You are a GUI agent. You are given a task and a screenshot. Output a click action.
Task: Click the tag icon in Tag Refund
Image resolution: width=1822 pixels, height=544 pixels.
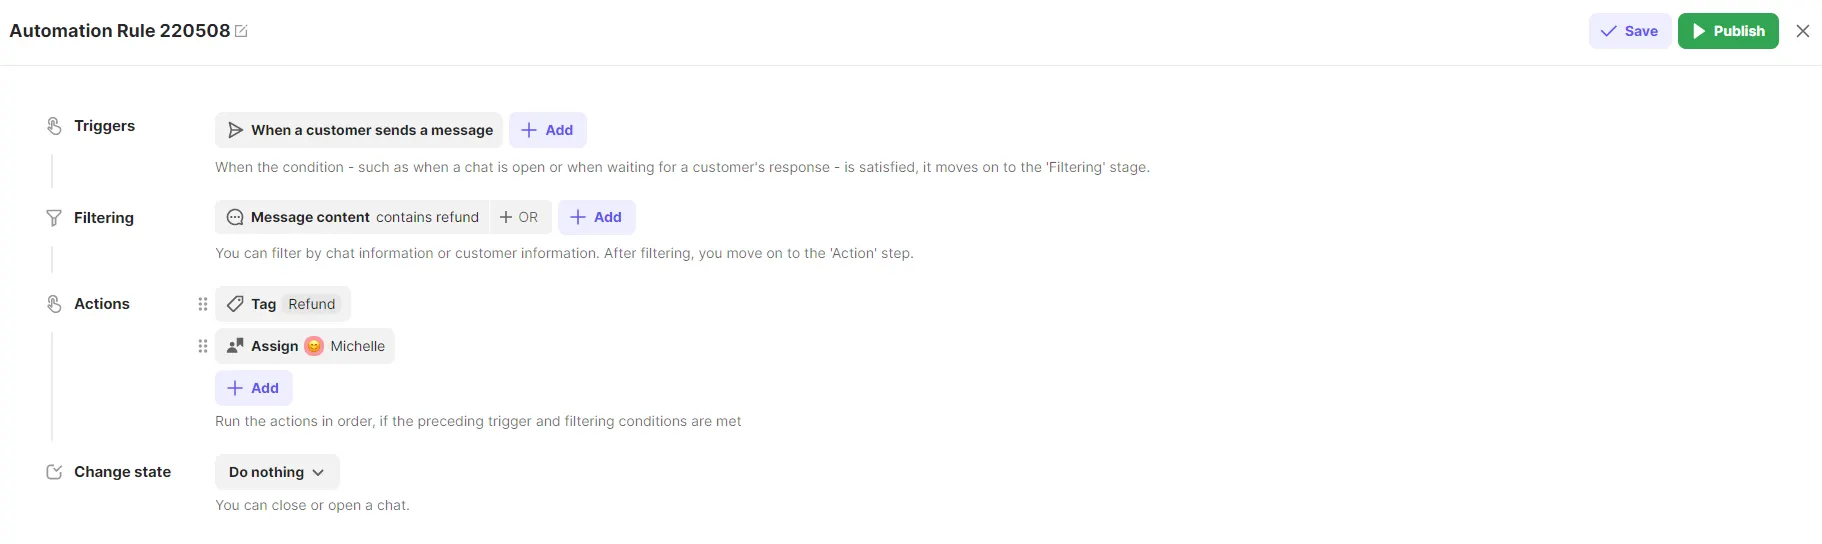coord(235,304)
